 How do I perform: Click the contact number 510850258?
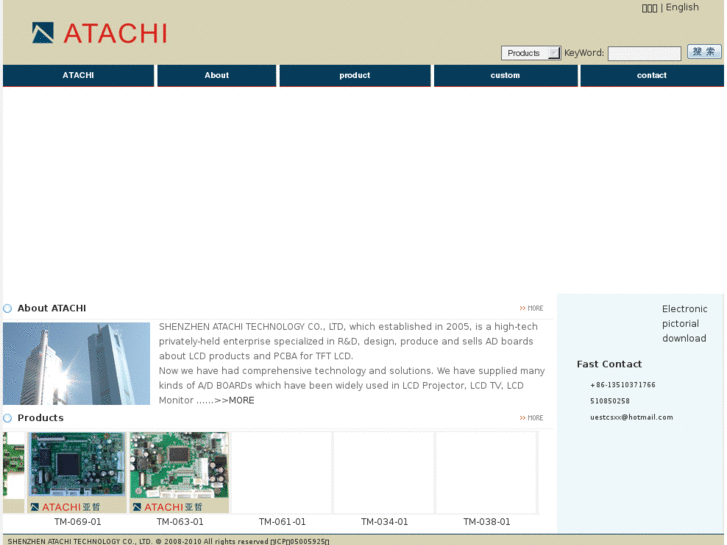tap(610, 401)
